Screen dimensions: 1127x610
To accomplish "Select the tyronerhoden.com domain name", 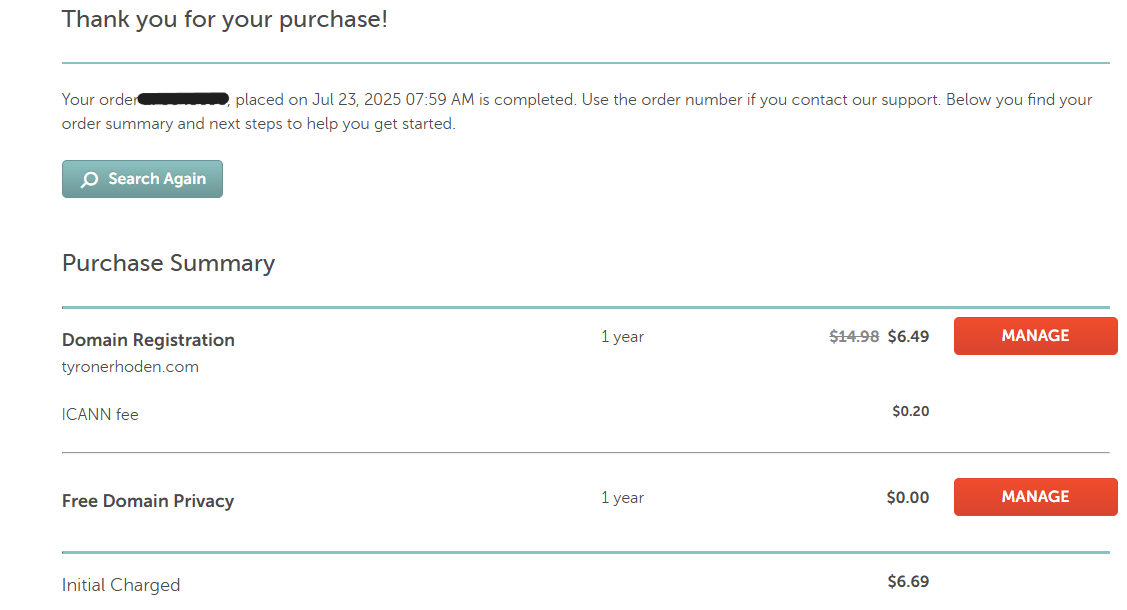I will coord(130,366).
